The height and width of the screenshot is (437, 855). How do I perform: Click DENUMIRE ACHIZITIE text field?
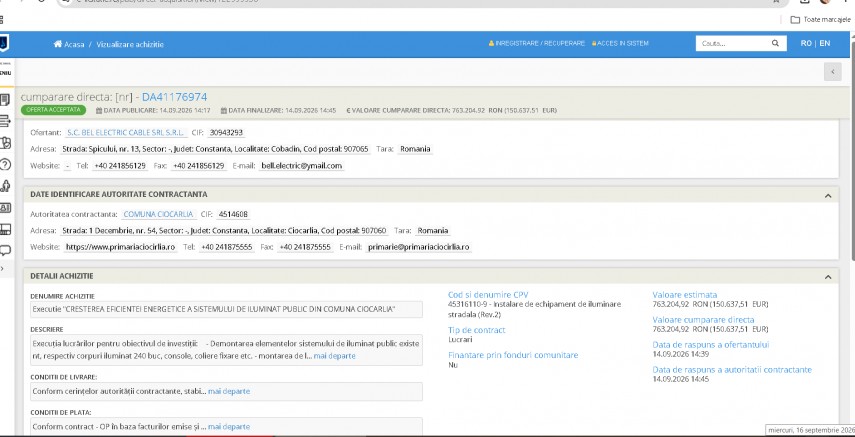[x=226, y=309]
